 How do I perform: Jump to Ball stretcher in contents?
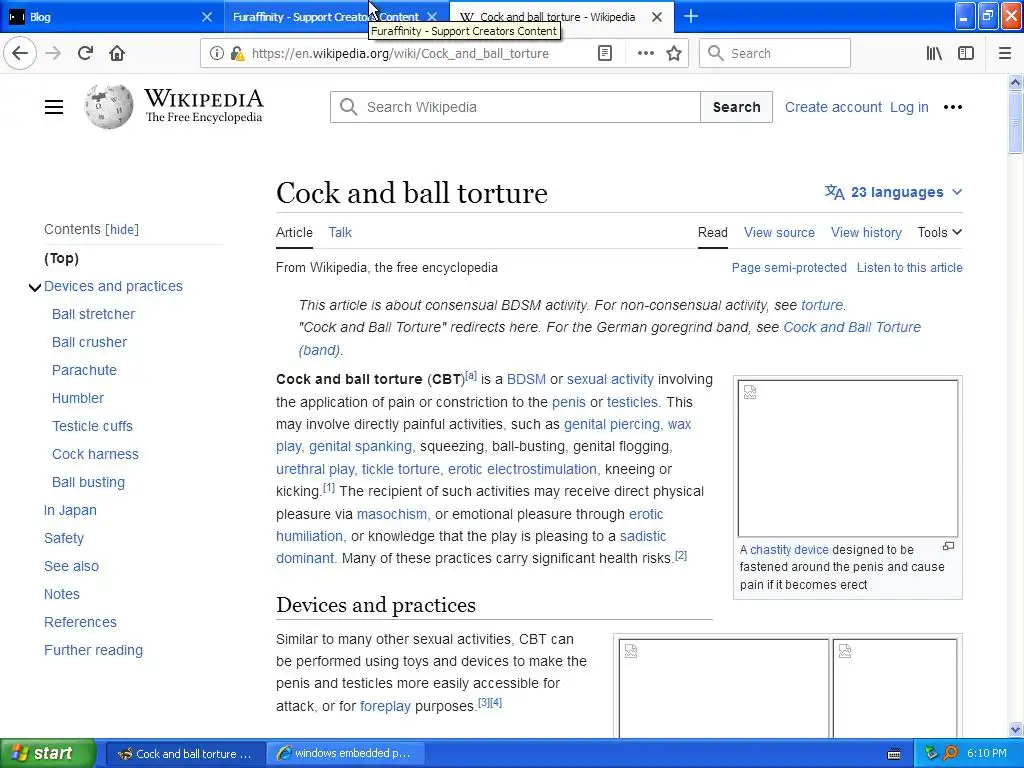coord(93,314)
